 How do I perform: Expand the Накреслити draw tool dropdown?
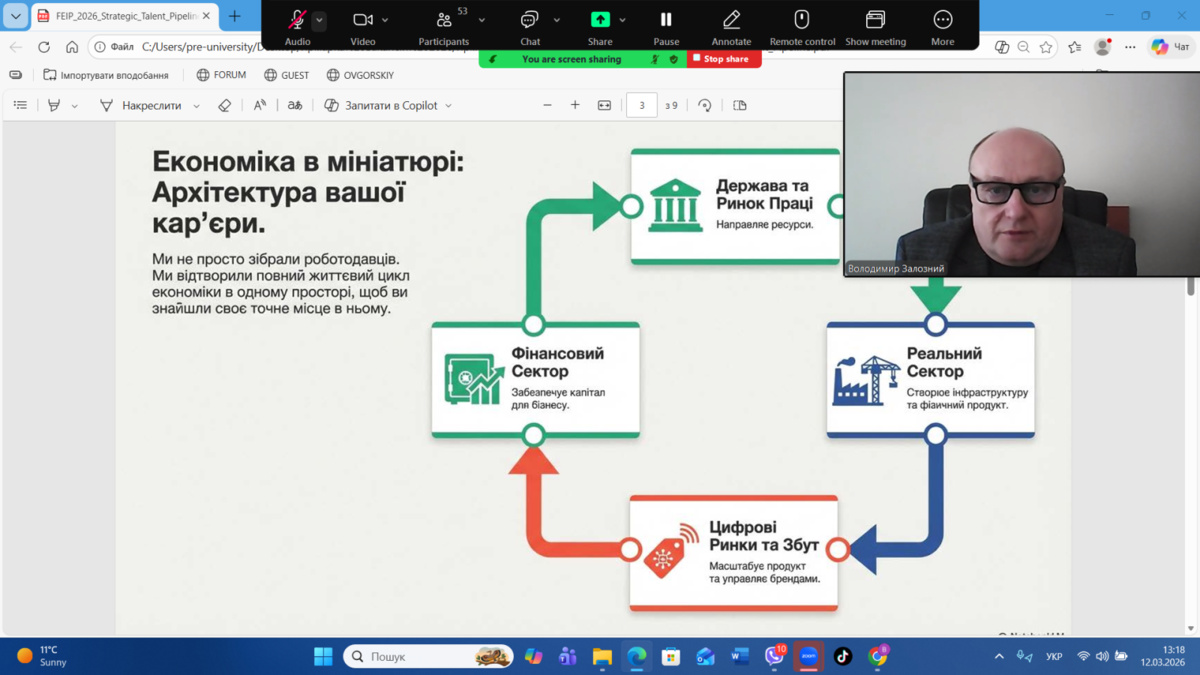tap(196, 106)
